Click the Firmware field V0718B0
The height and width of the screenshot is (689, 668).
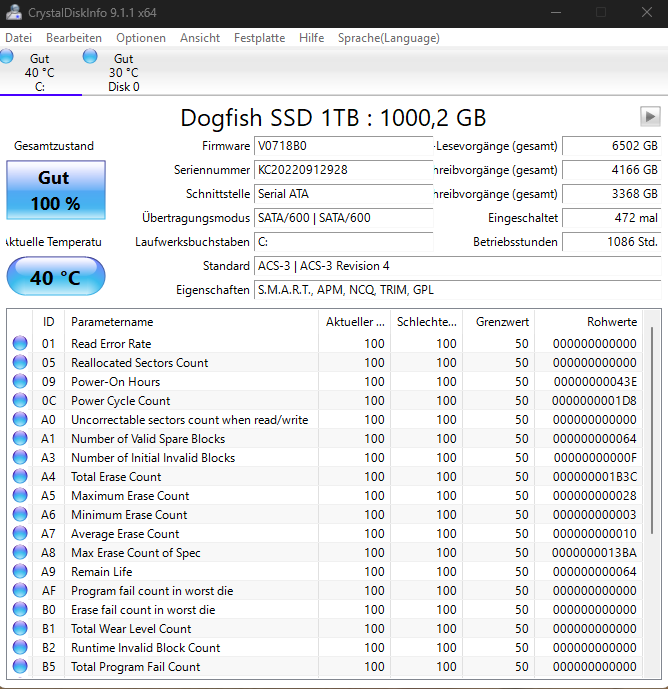343,145
